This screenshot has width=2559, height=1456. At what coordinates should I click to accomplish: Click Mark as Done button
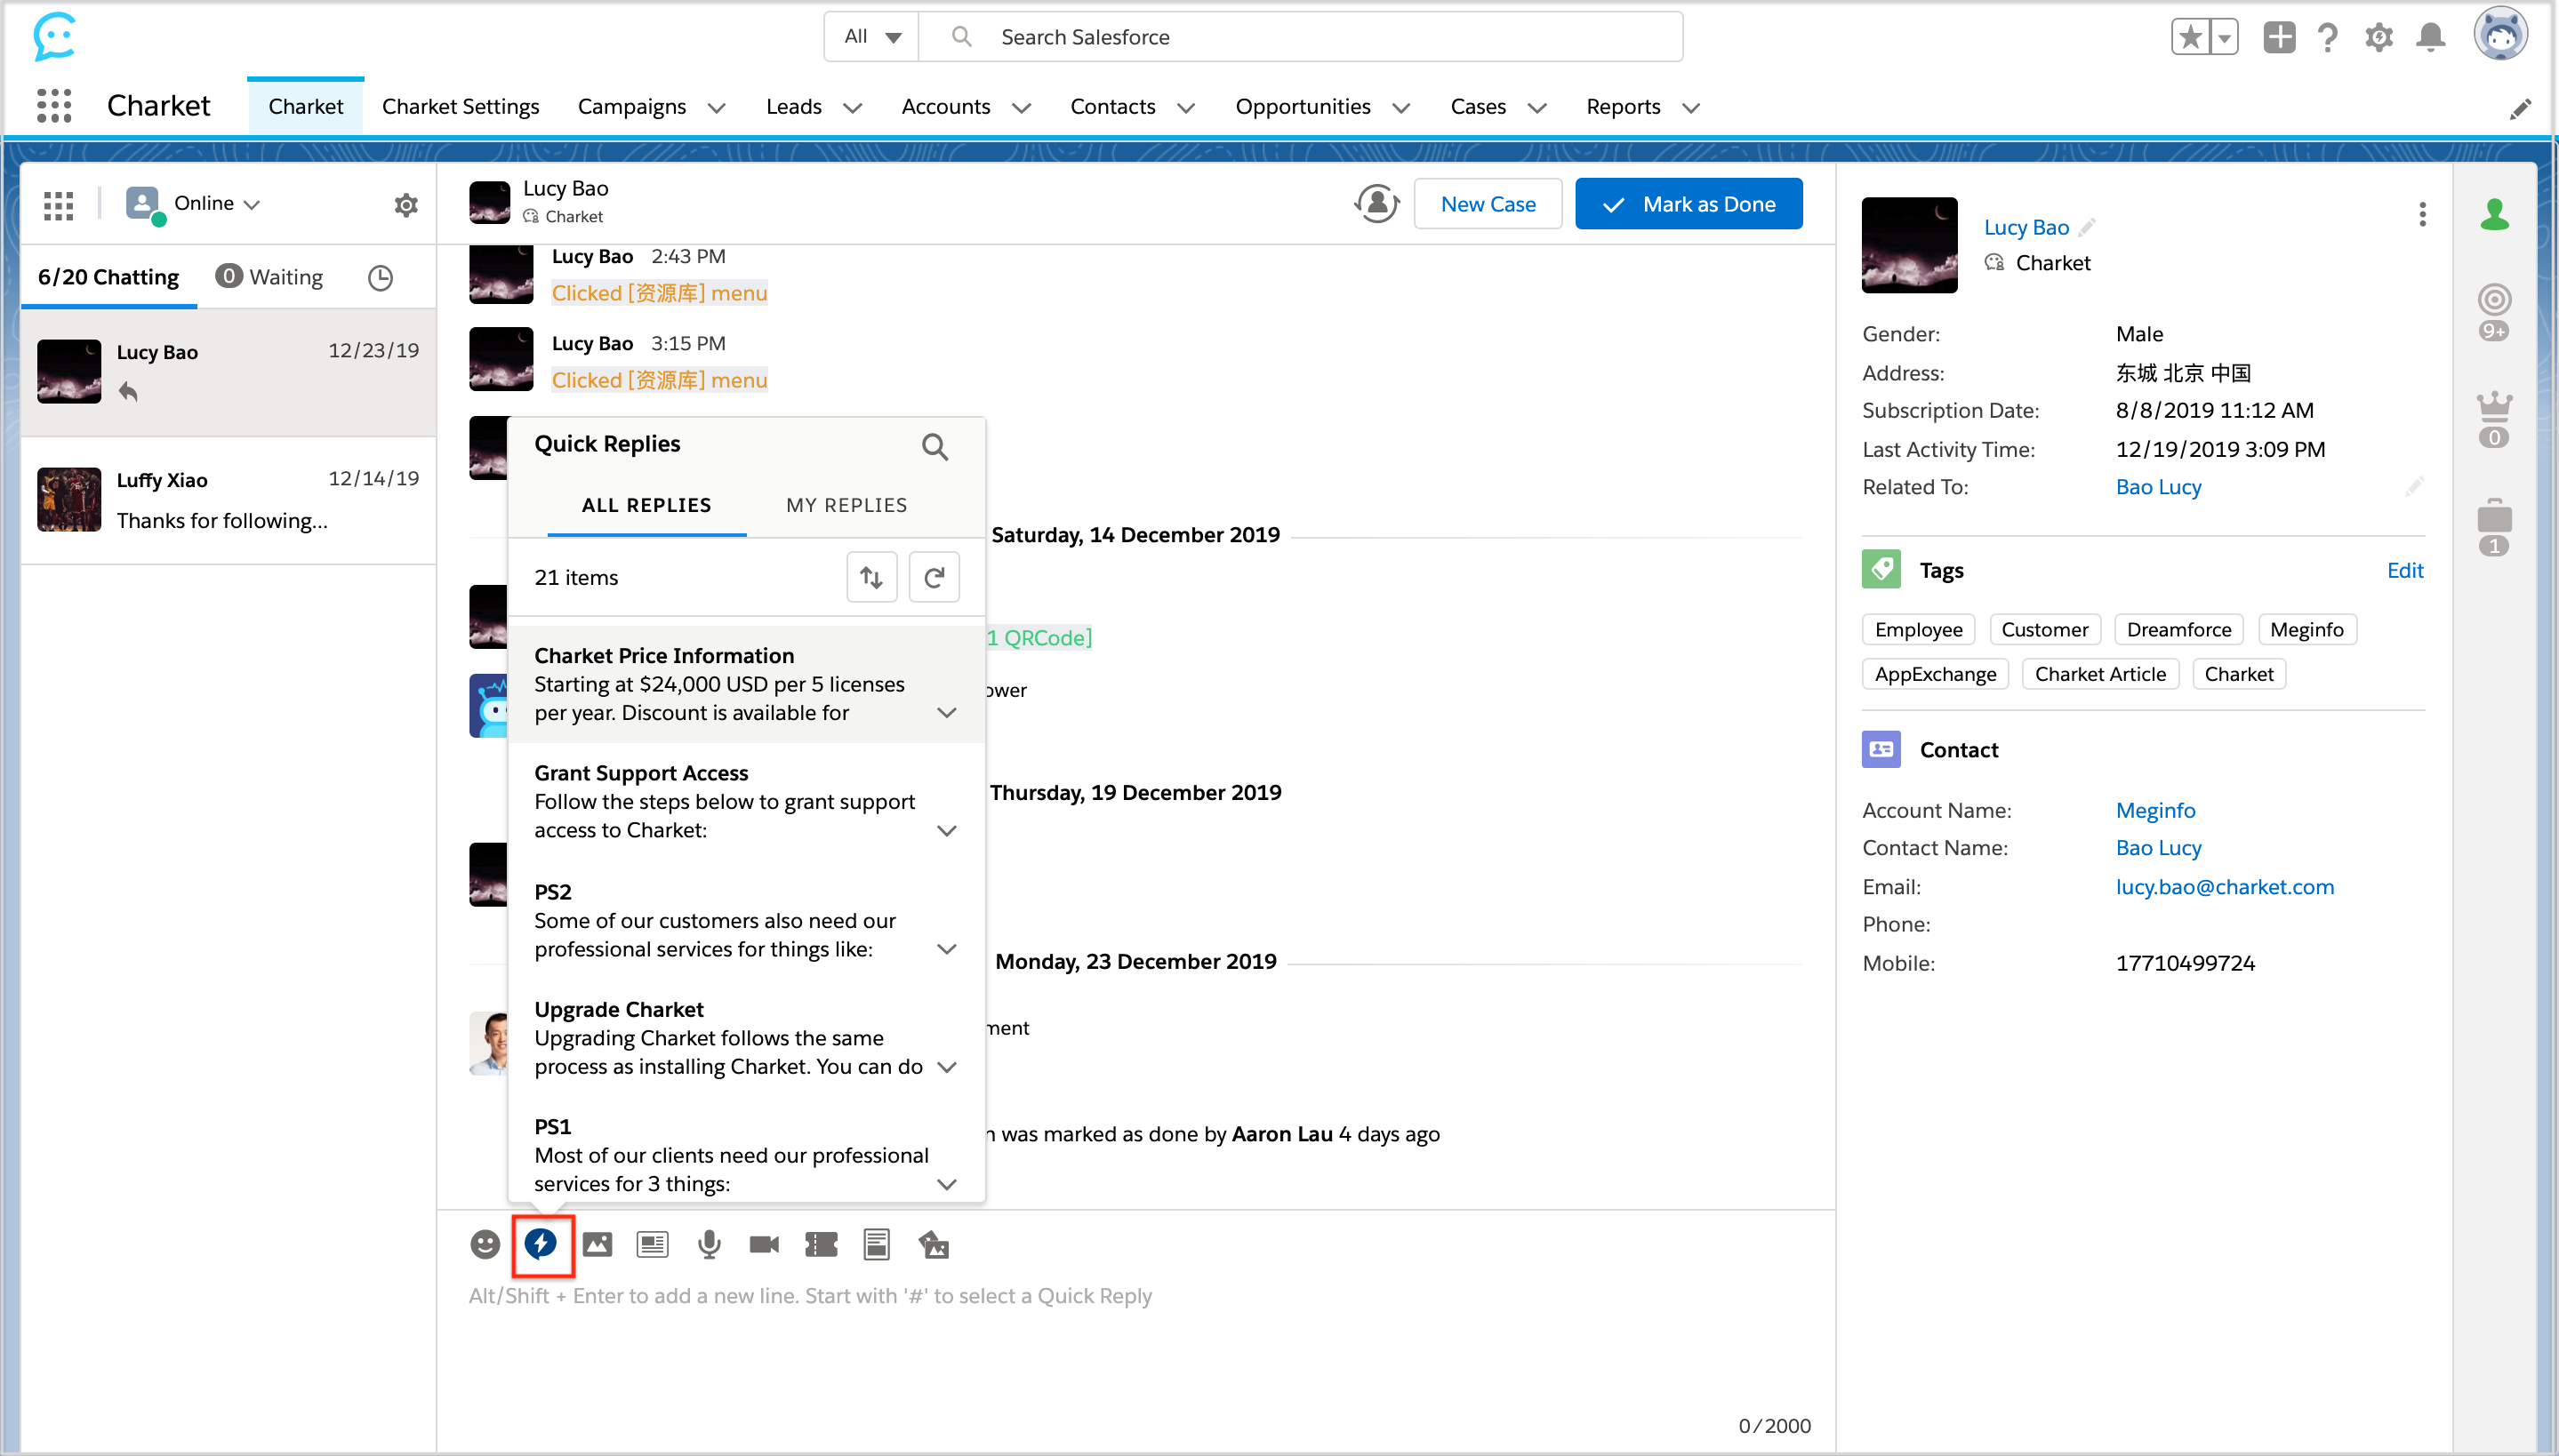(x=1688, y=204)
